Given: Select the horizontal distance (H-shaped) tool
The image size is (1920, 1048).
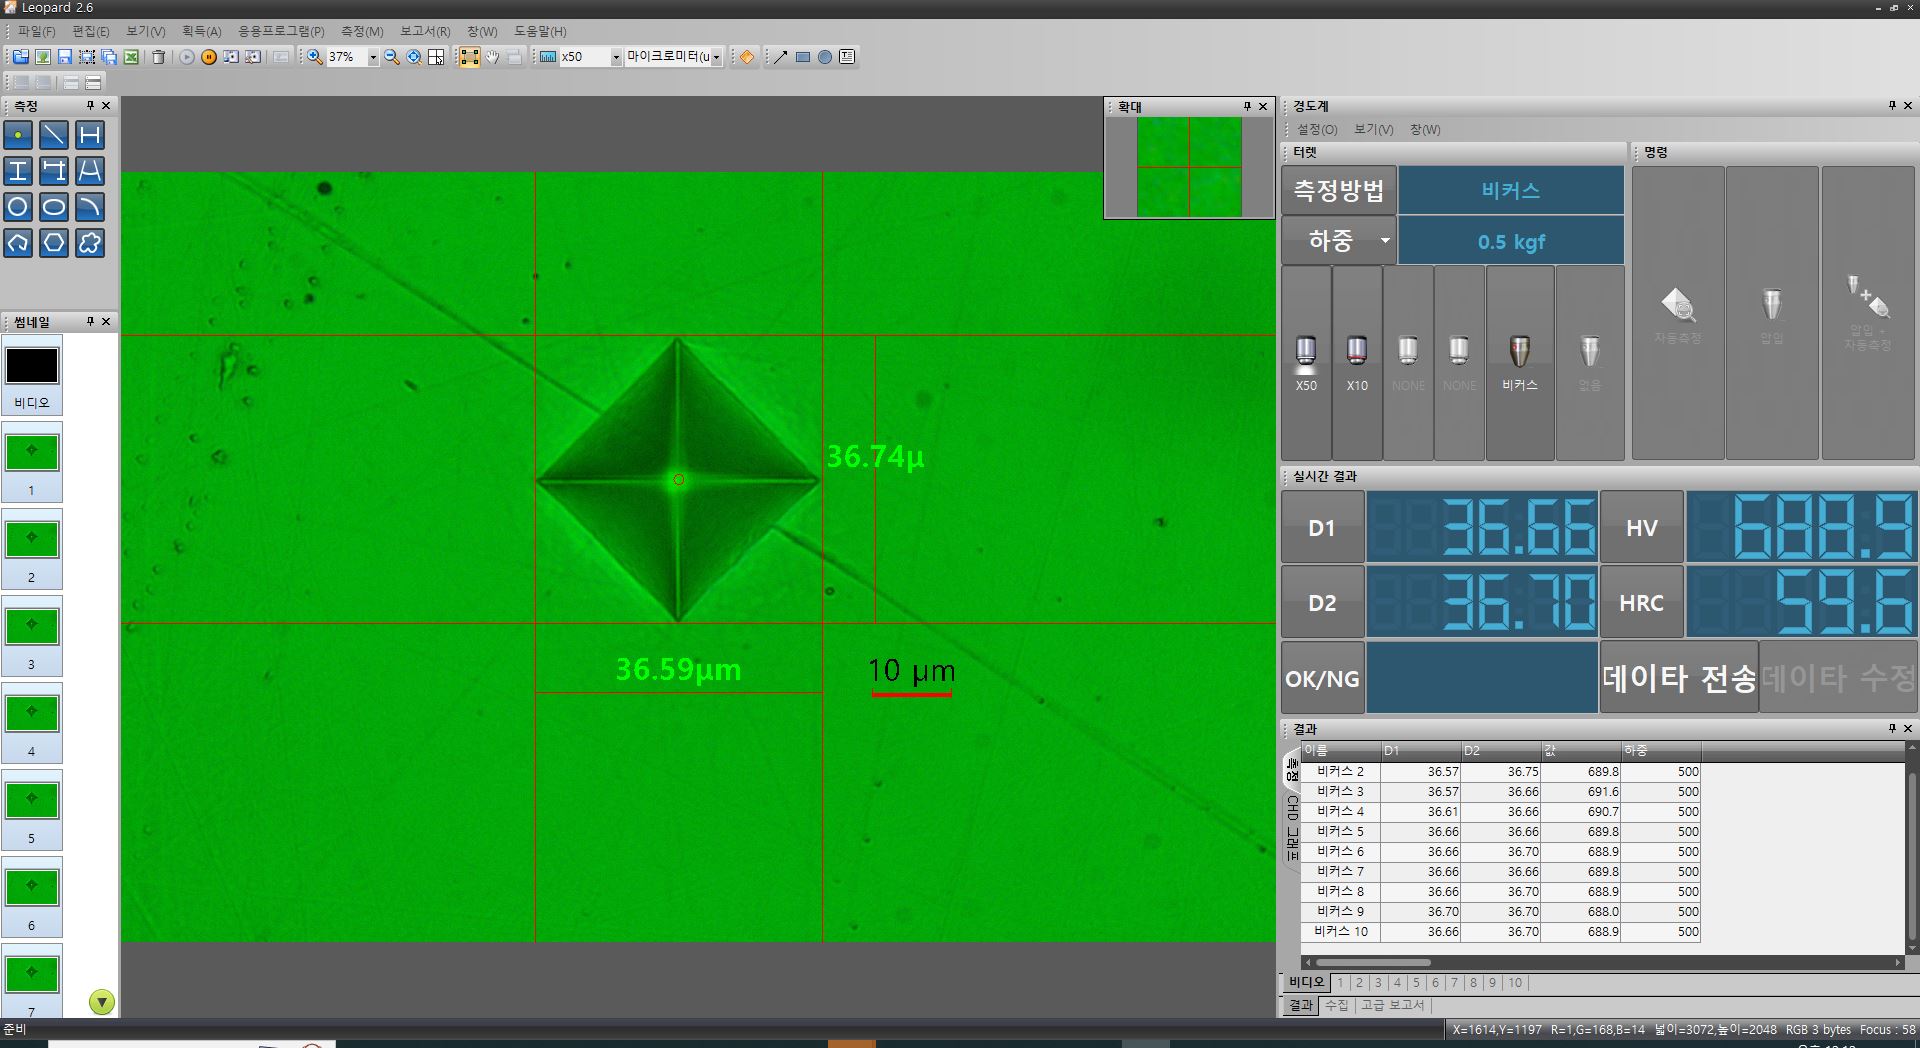Looking at the screenshot, I should 90,135.
